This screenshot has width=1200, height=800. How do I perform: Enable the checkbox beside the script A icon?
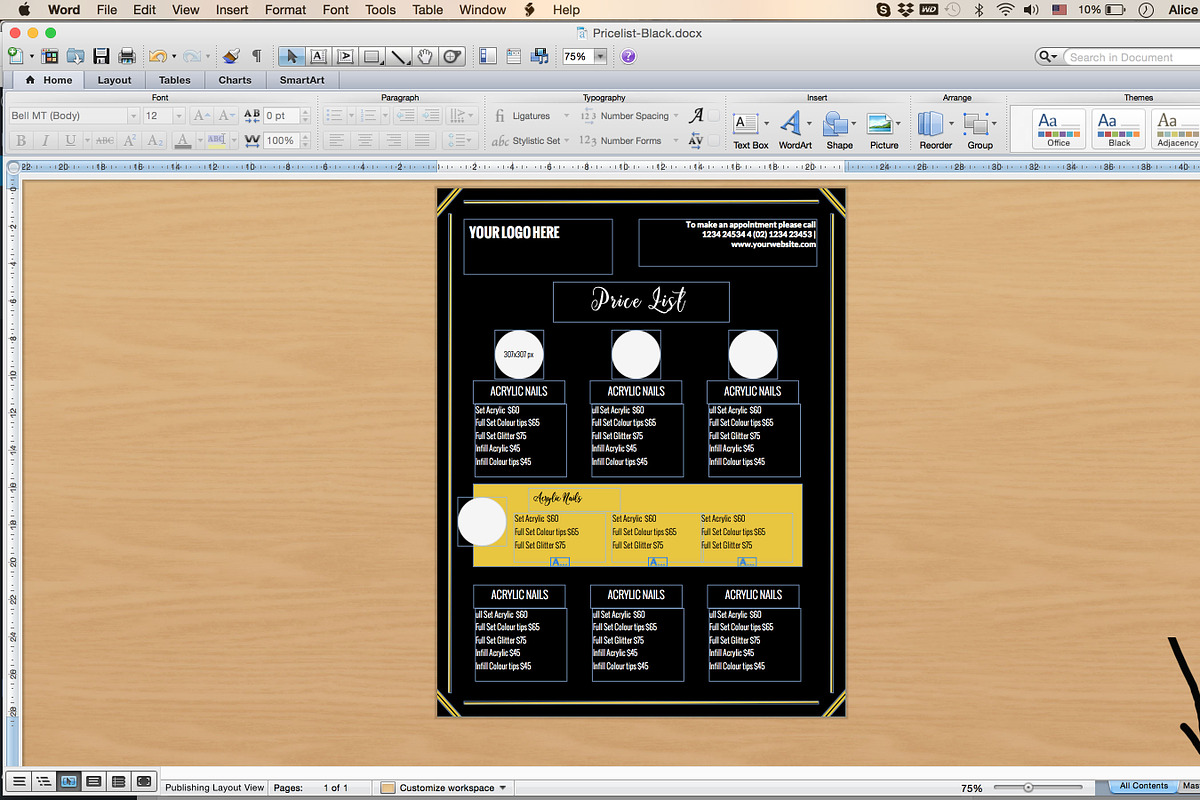pyautogui.click(x=715, y=116)
